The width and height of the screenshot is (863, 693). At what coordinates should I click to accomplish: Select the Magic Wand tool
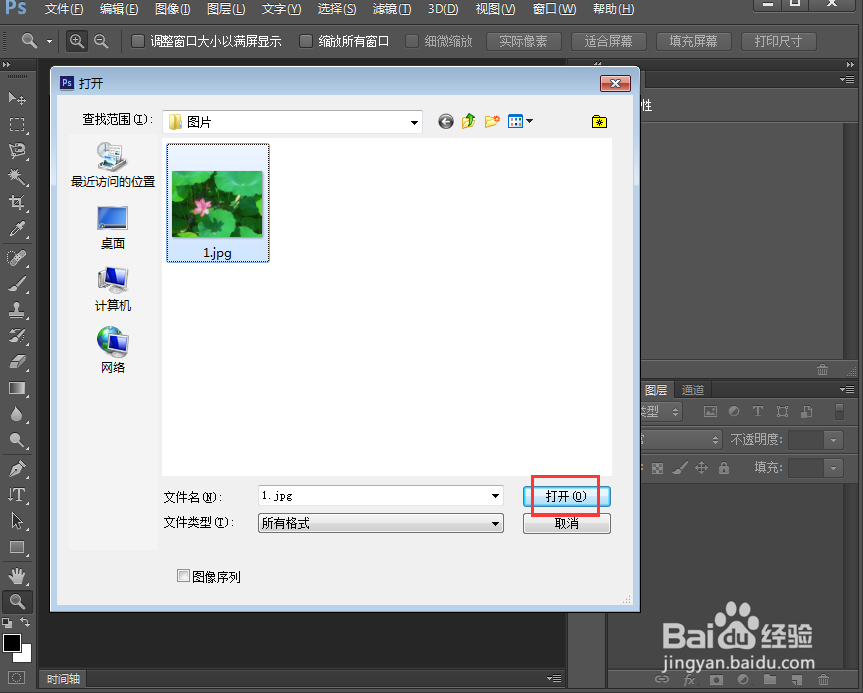17,177
